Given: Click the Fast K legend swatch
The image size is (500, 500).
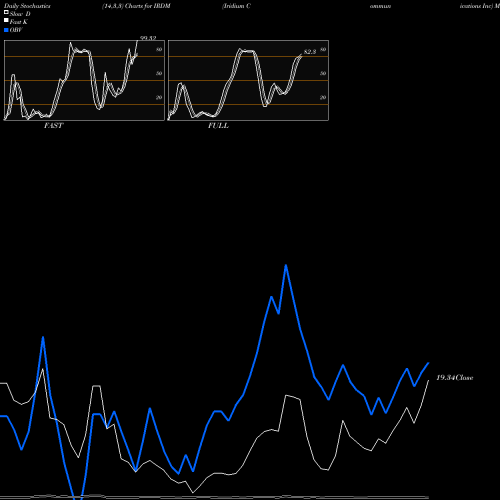Looking at the screenshot, I should tap(6, 20).
